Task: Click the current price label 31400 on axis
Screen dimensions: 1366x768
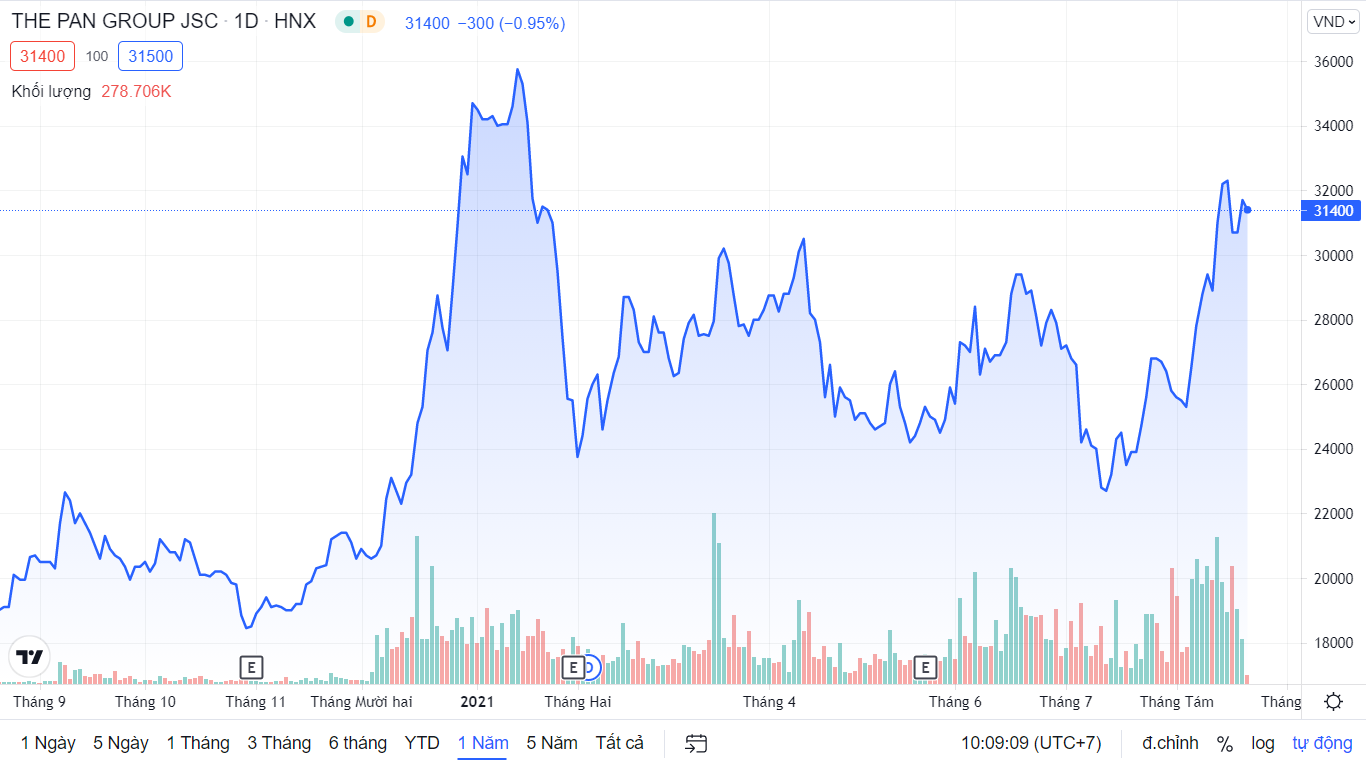Action: tap(1333, 210)
